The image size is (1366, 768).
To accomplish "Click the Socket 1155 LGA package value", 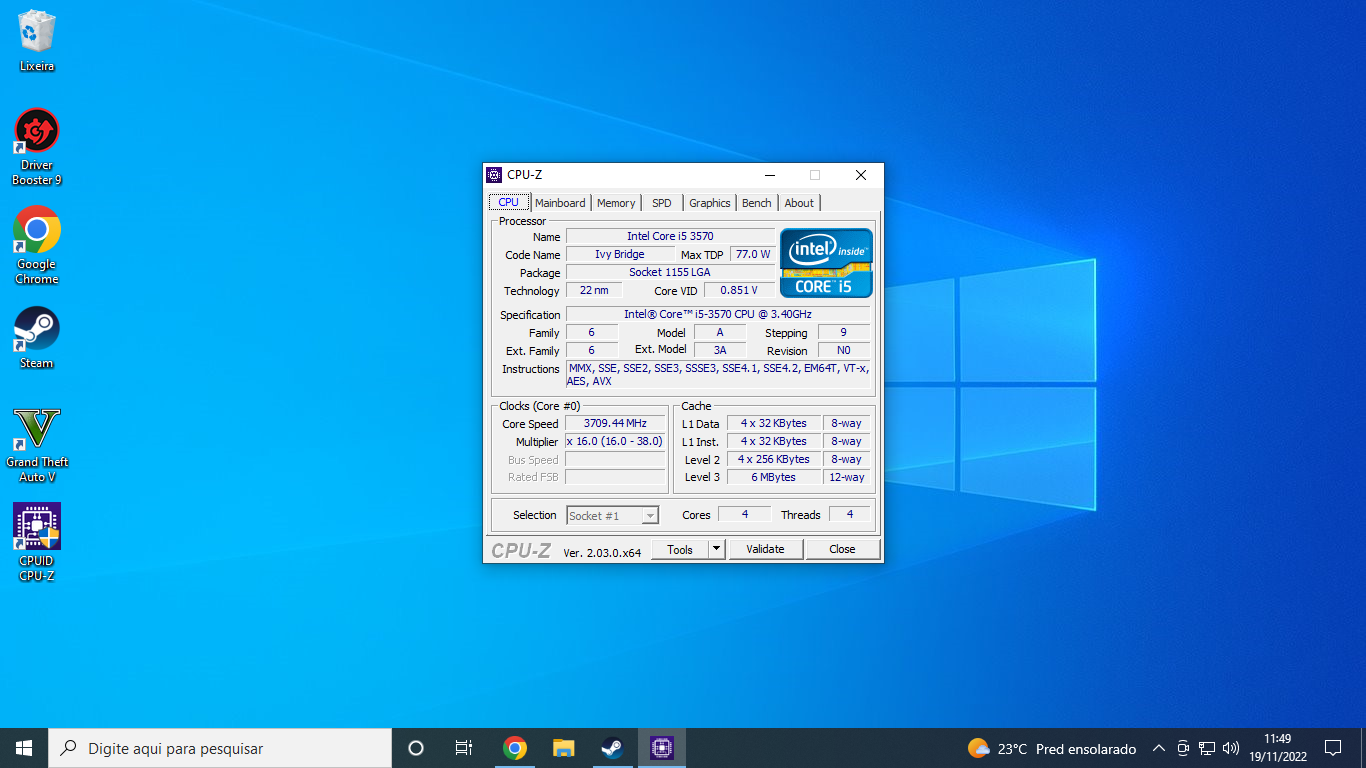I will point(670,272).
